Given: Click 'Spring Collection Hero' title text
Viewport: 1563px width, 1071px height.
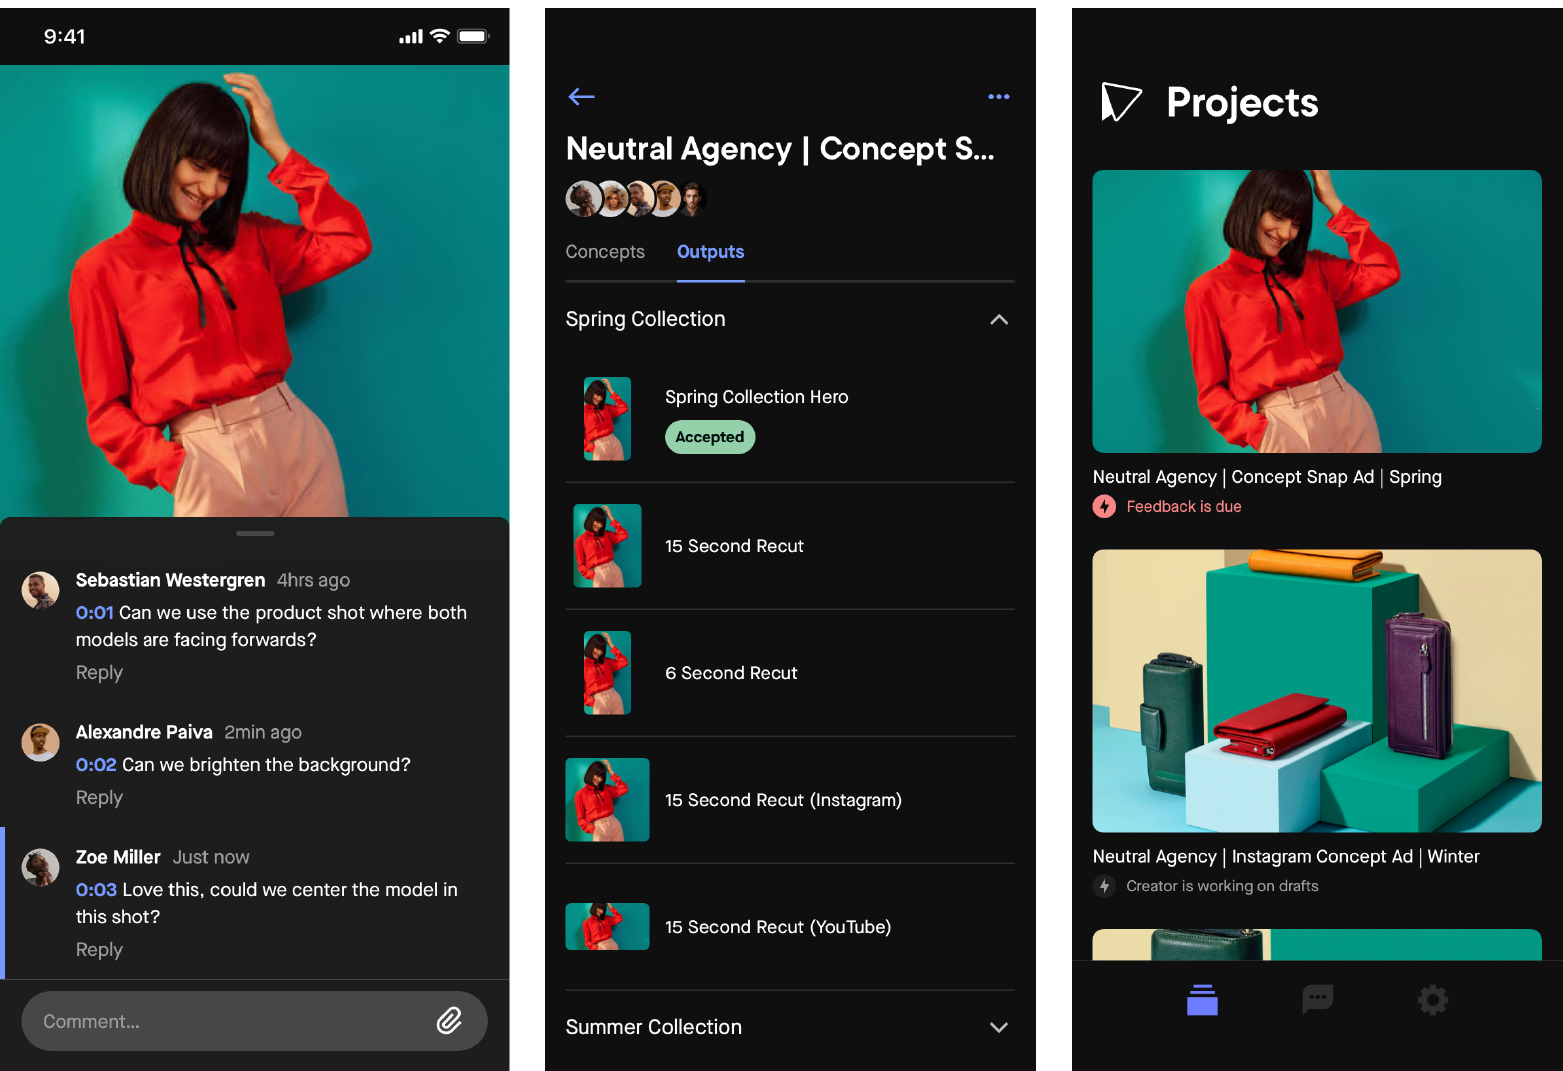Looking at the screenshot, I should [x=757, y=397].
